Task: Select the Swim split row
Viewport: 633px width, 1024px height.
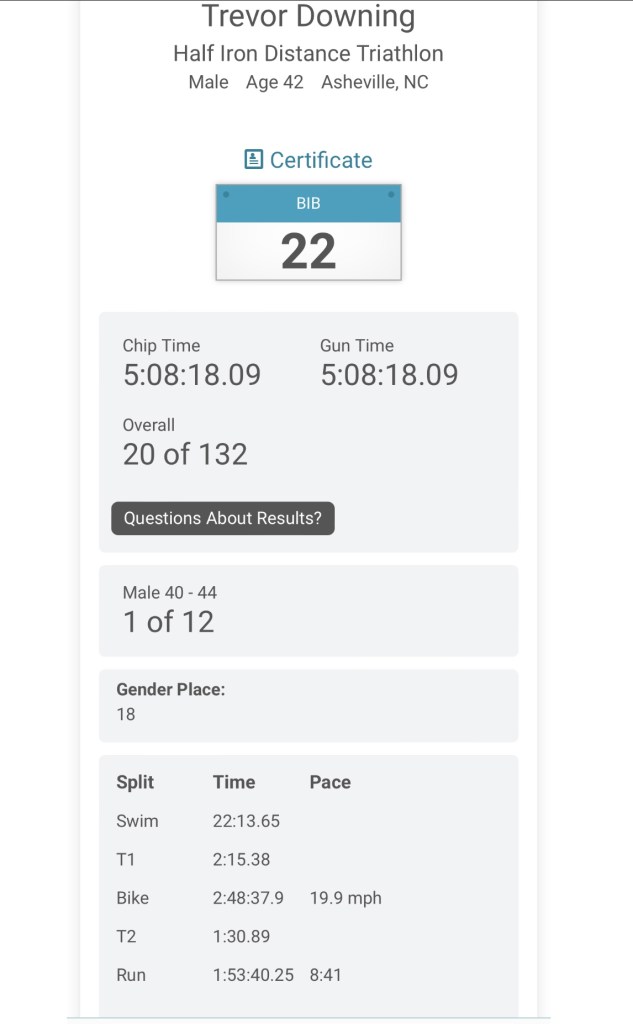Action: pyautogui.click(x=138, y=821)
